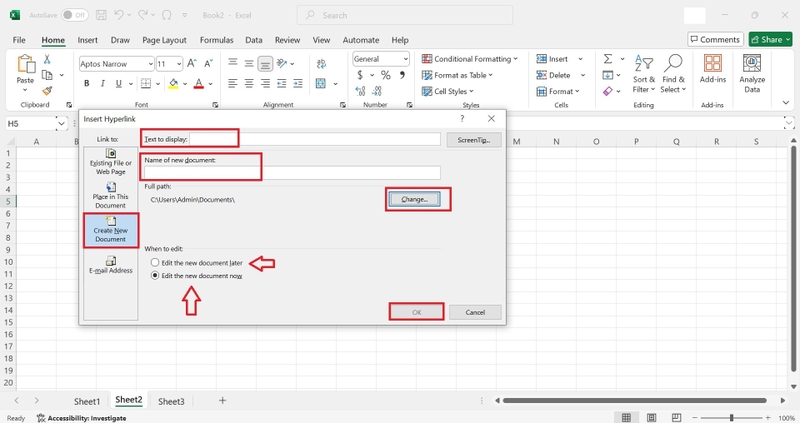This screenshot has width=800, height=423.
Task: Decrease font size with smaller A
Action: (x=208, y=63)
